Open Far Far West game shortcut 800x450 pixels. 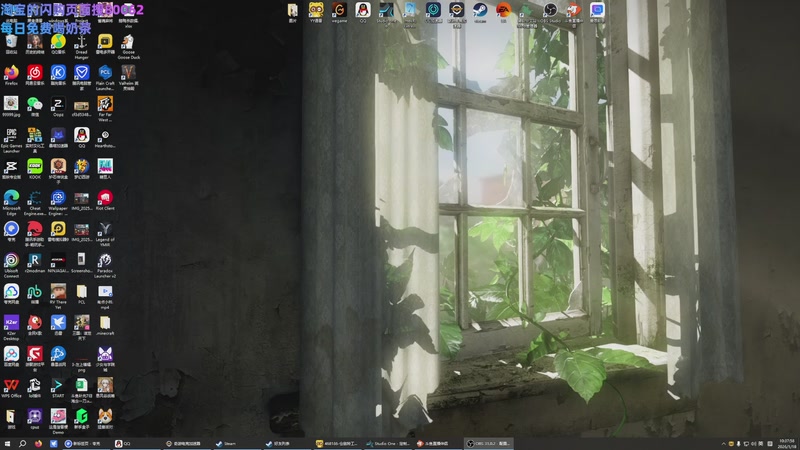point(105,109)
